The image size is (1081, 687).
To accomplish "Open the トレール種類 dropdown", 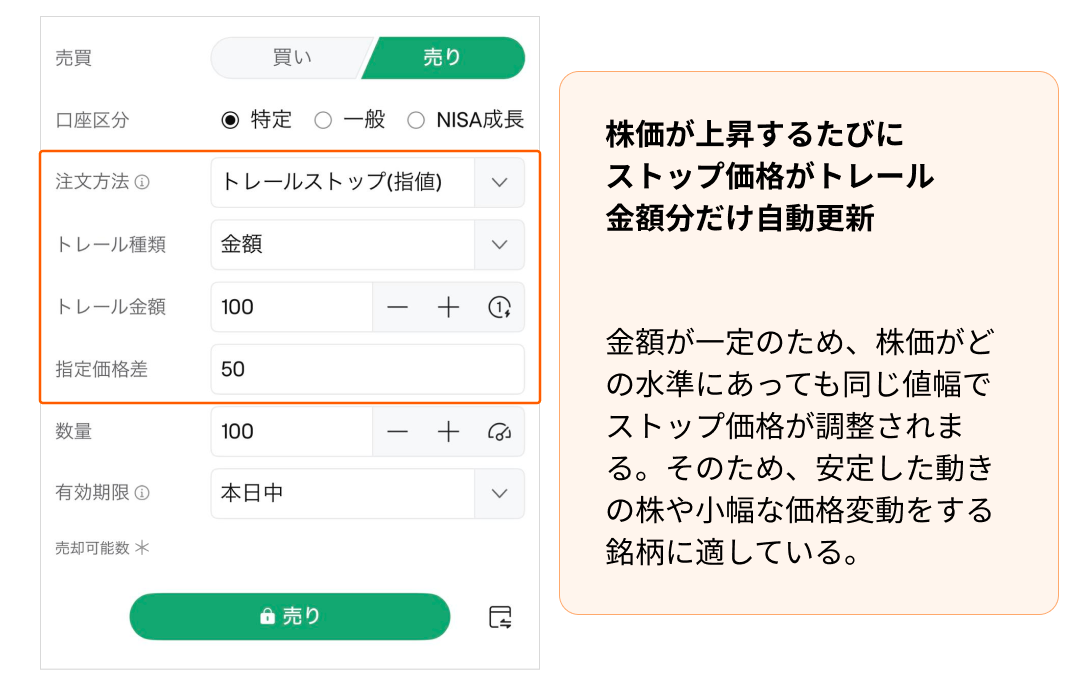I will (500, 245).
